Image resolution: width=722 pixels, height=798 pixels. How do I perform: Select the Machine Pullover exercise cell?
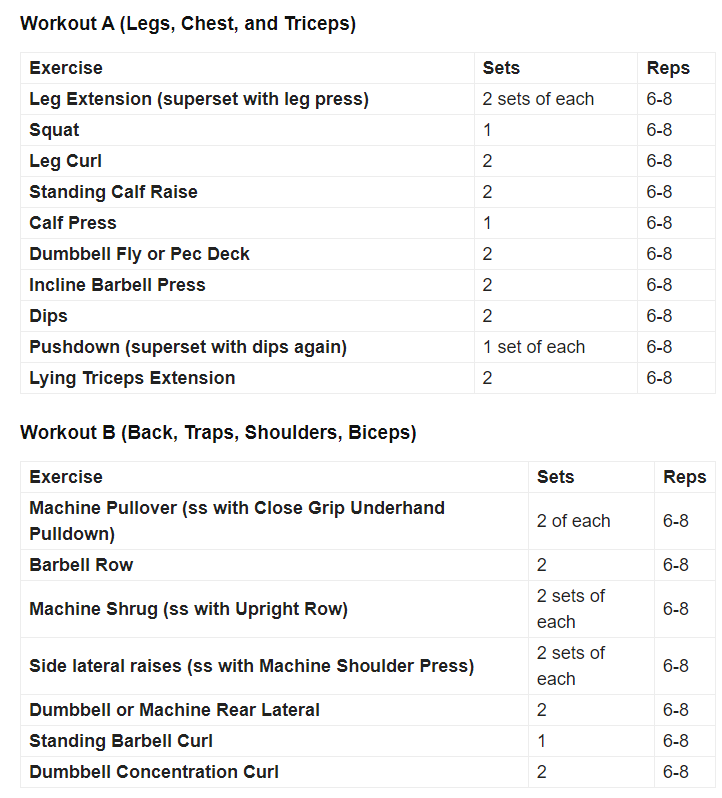(x=237, y=521)
